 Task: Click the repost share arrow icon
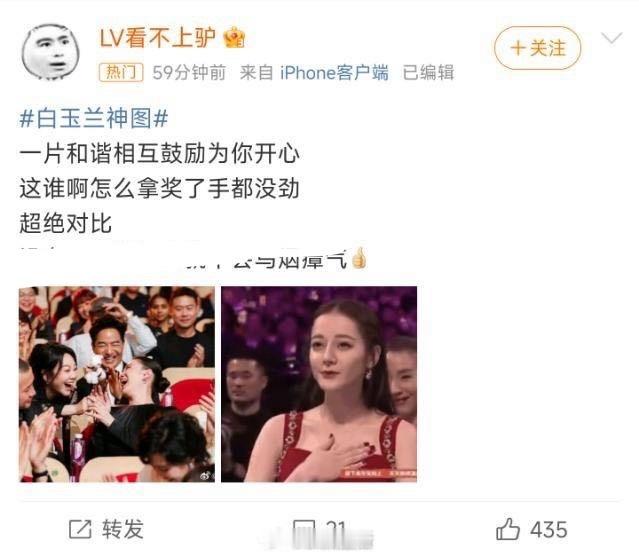[80, 529]
